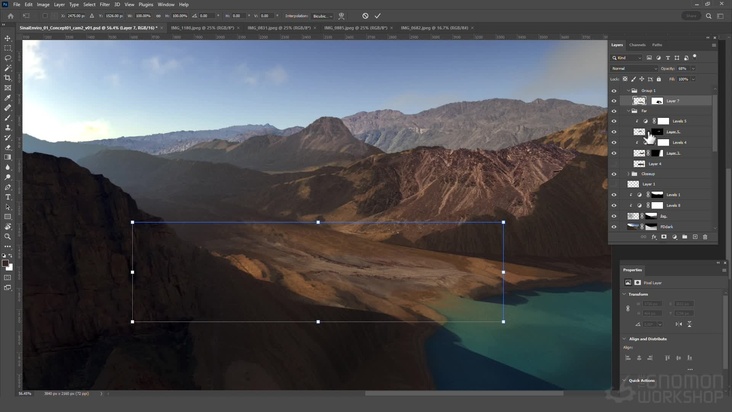Select the Type tool

[x=8, y=197]
